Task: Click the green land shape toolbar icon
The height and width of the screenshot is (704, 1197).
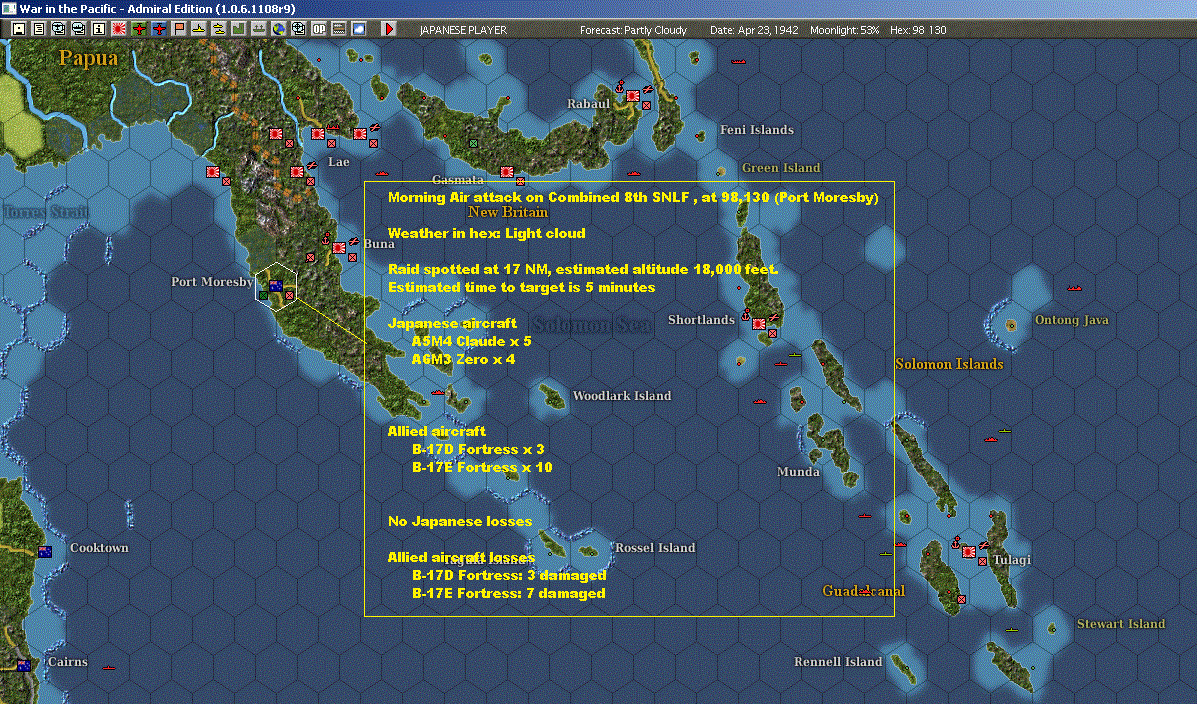Action: [x=238, y=29]
